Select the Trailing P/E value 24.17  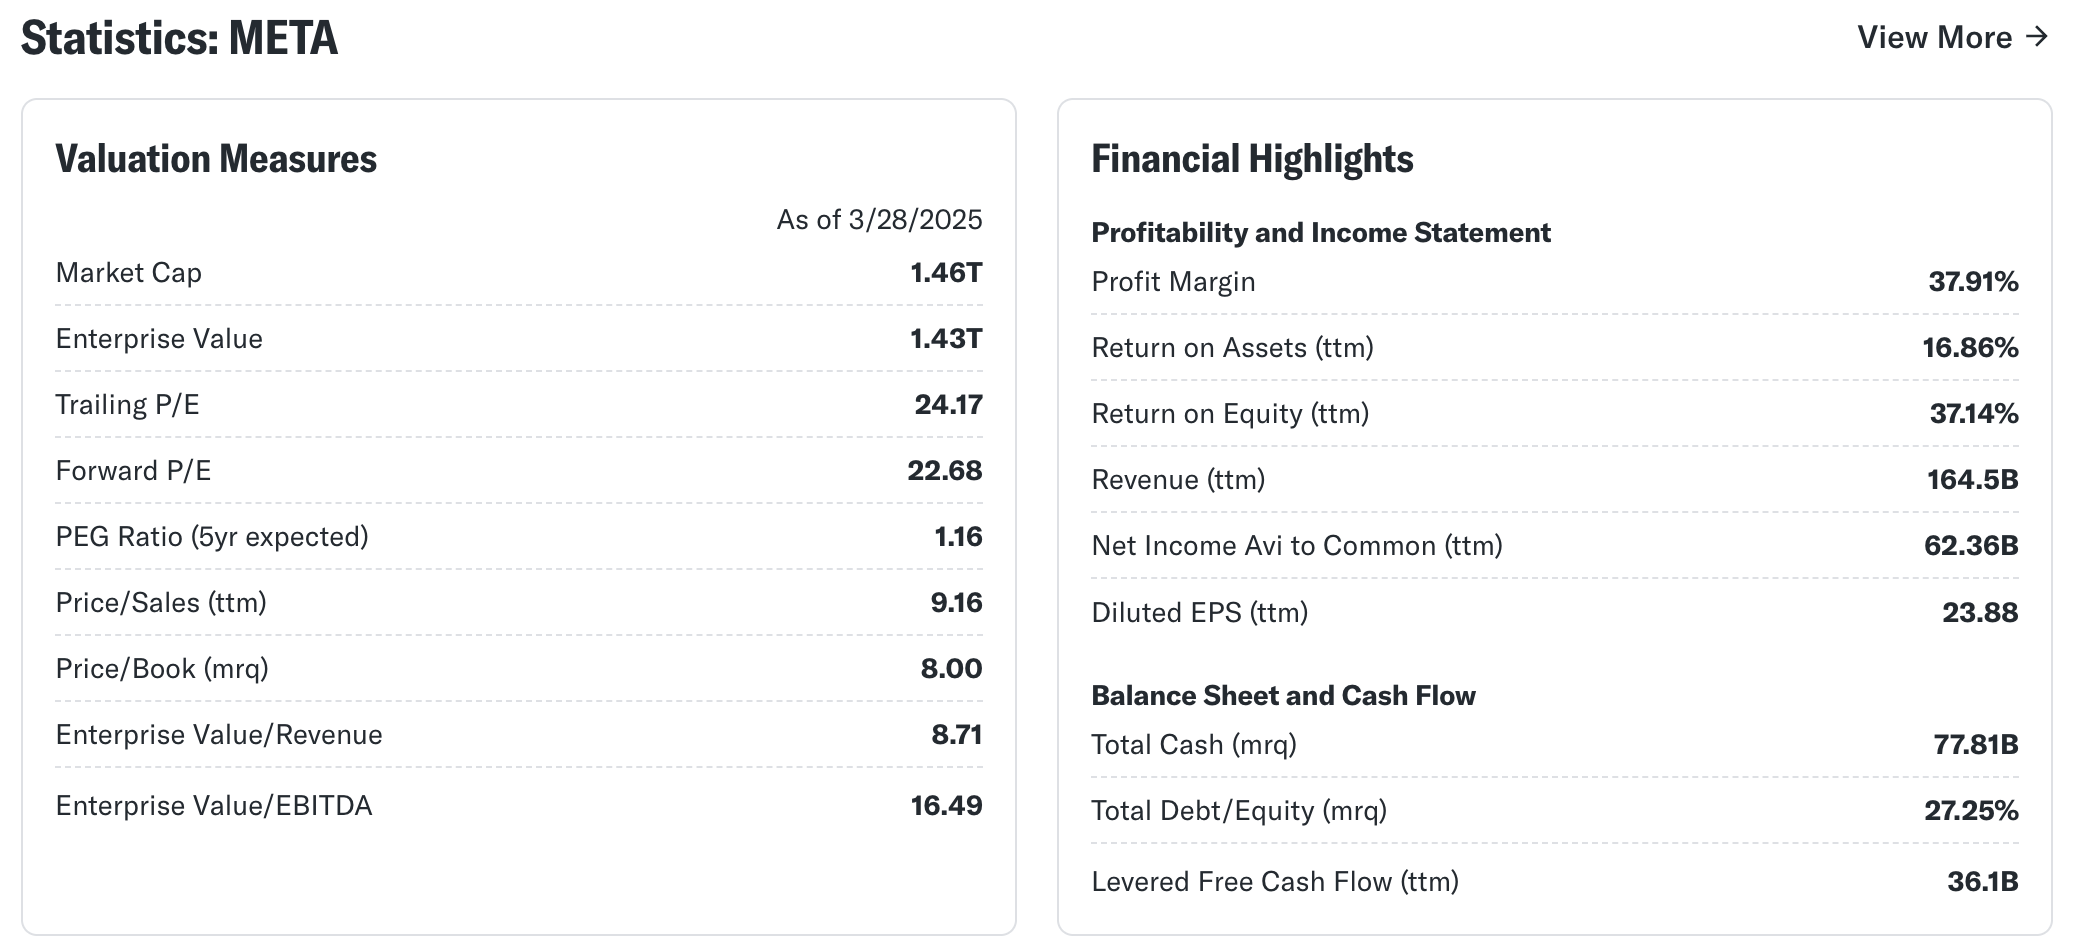tap(949, 404)
